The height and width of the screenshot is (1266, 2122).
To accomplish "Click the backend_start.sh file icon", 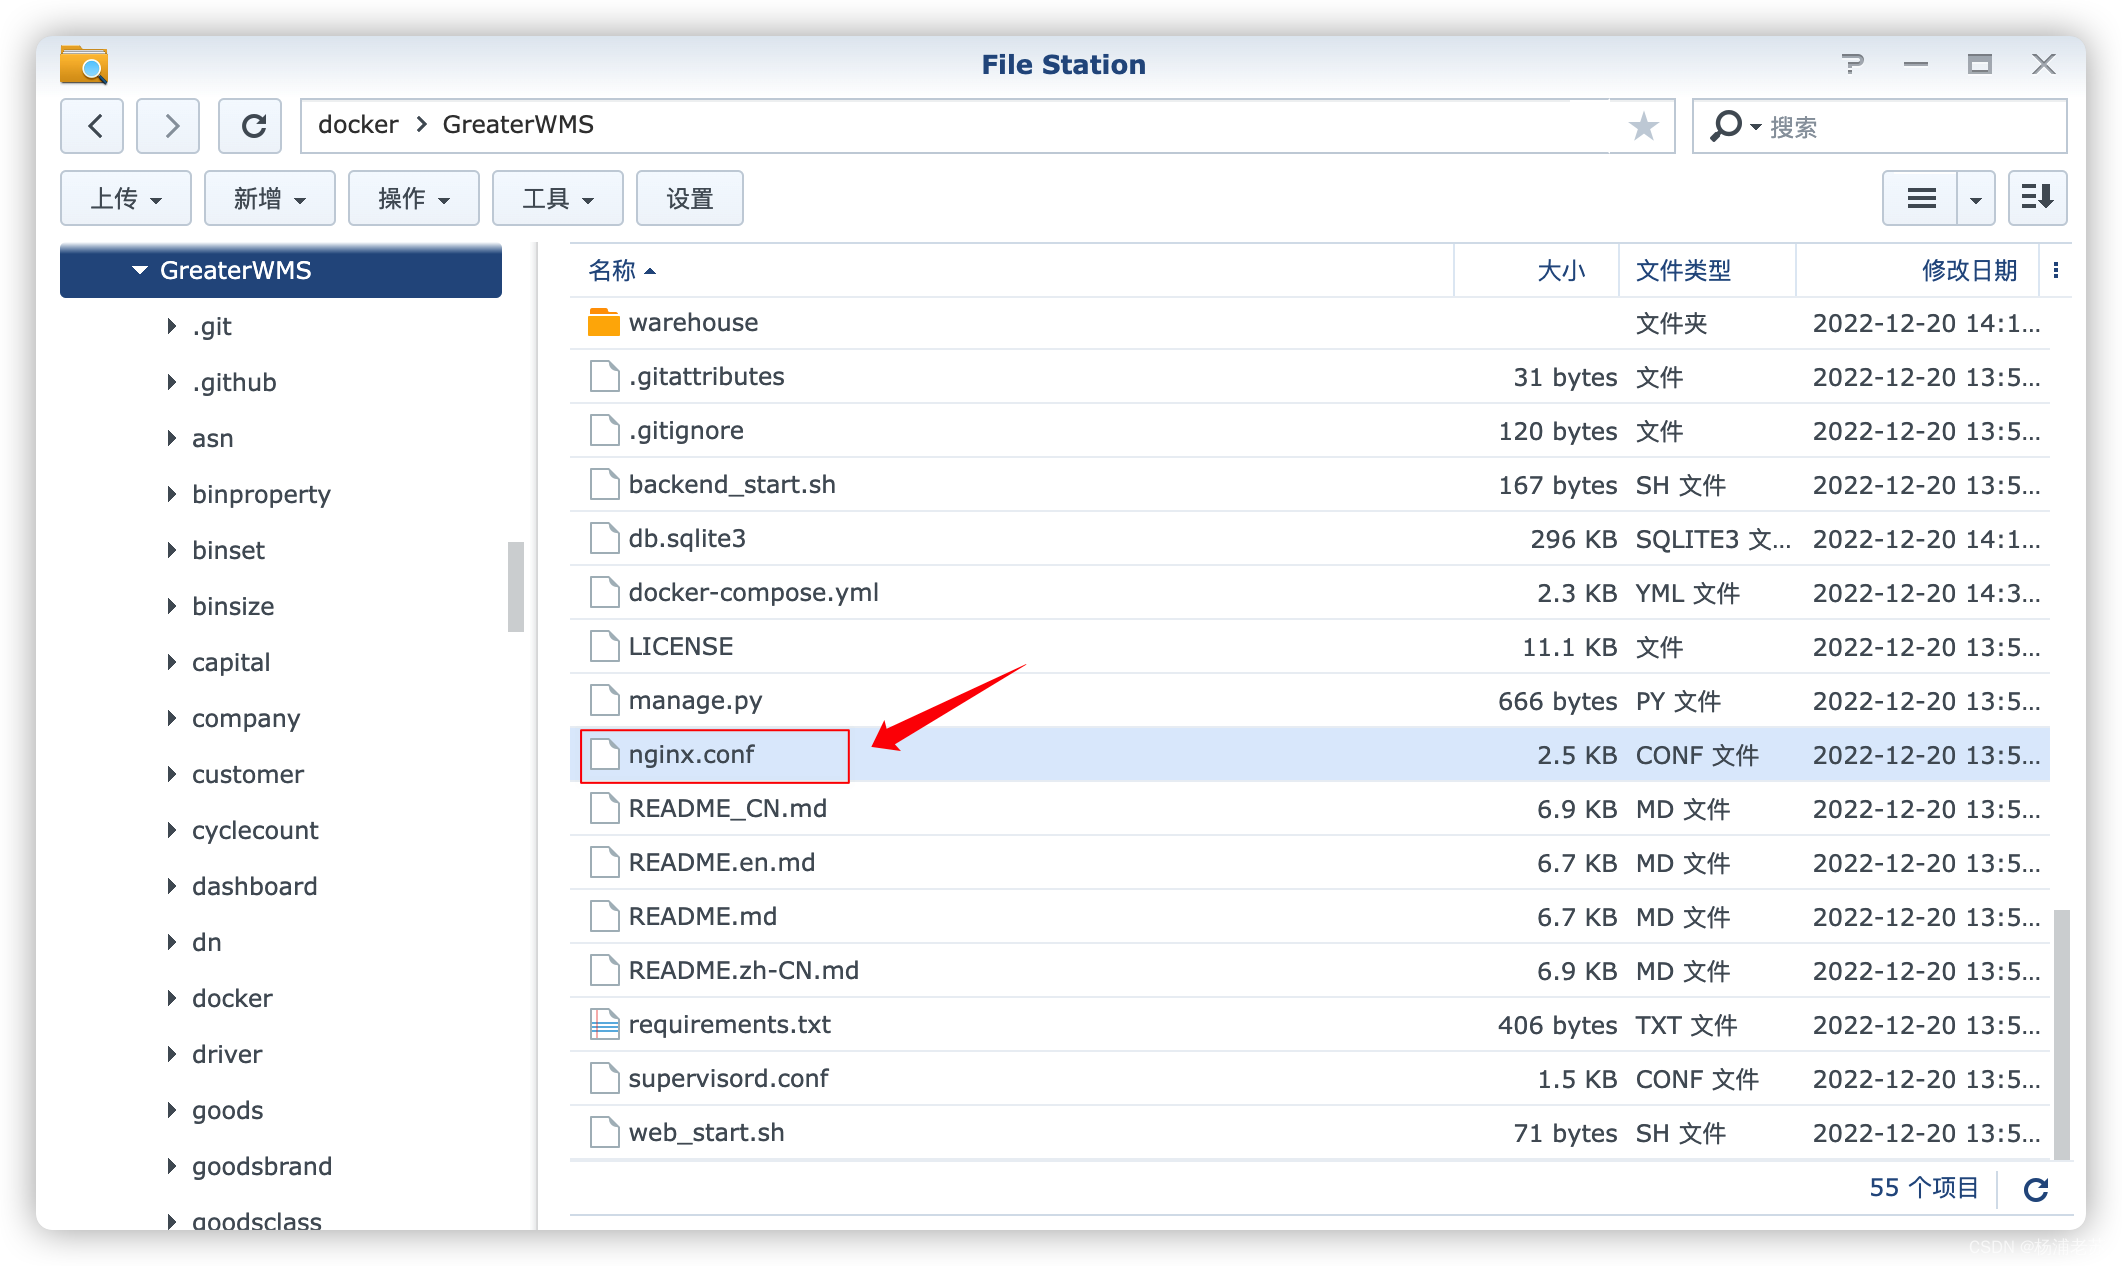I will click(604, 484).
